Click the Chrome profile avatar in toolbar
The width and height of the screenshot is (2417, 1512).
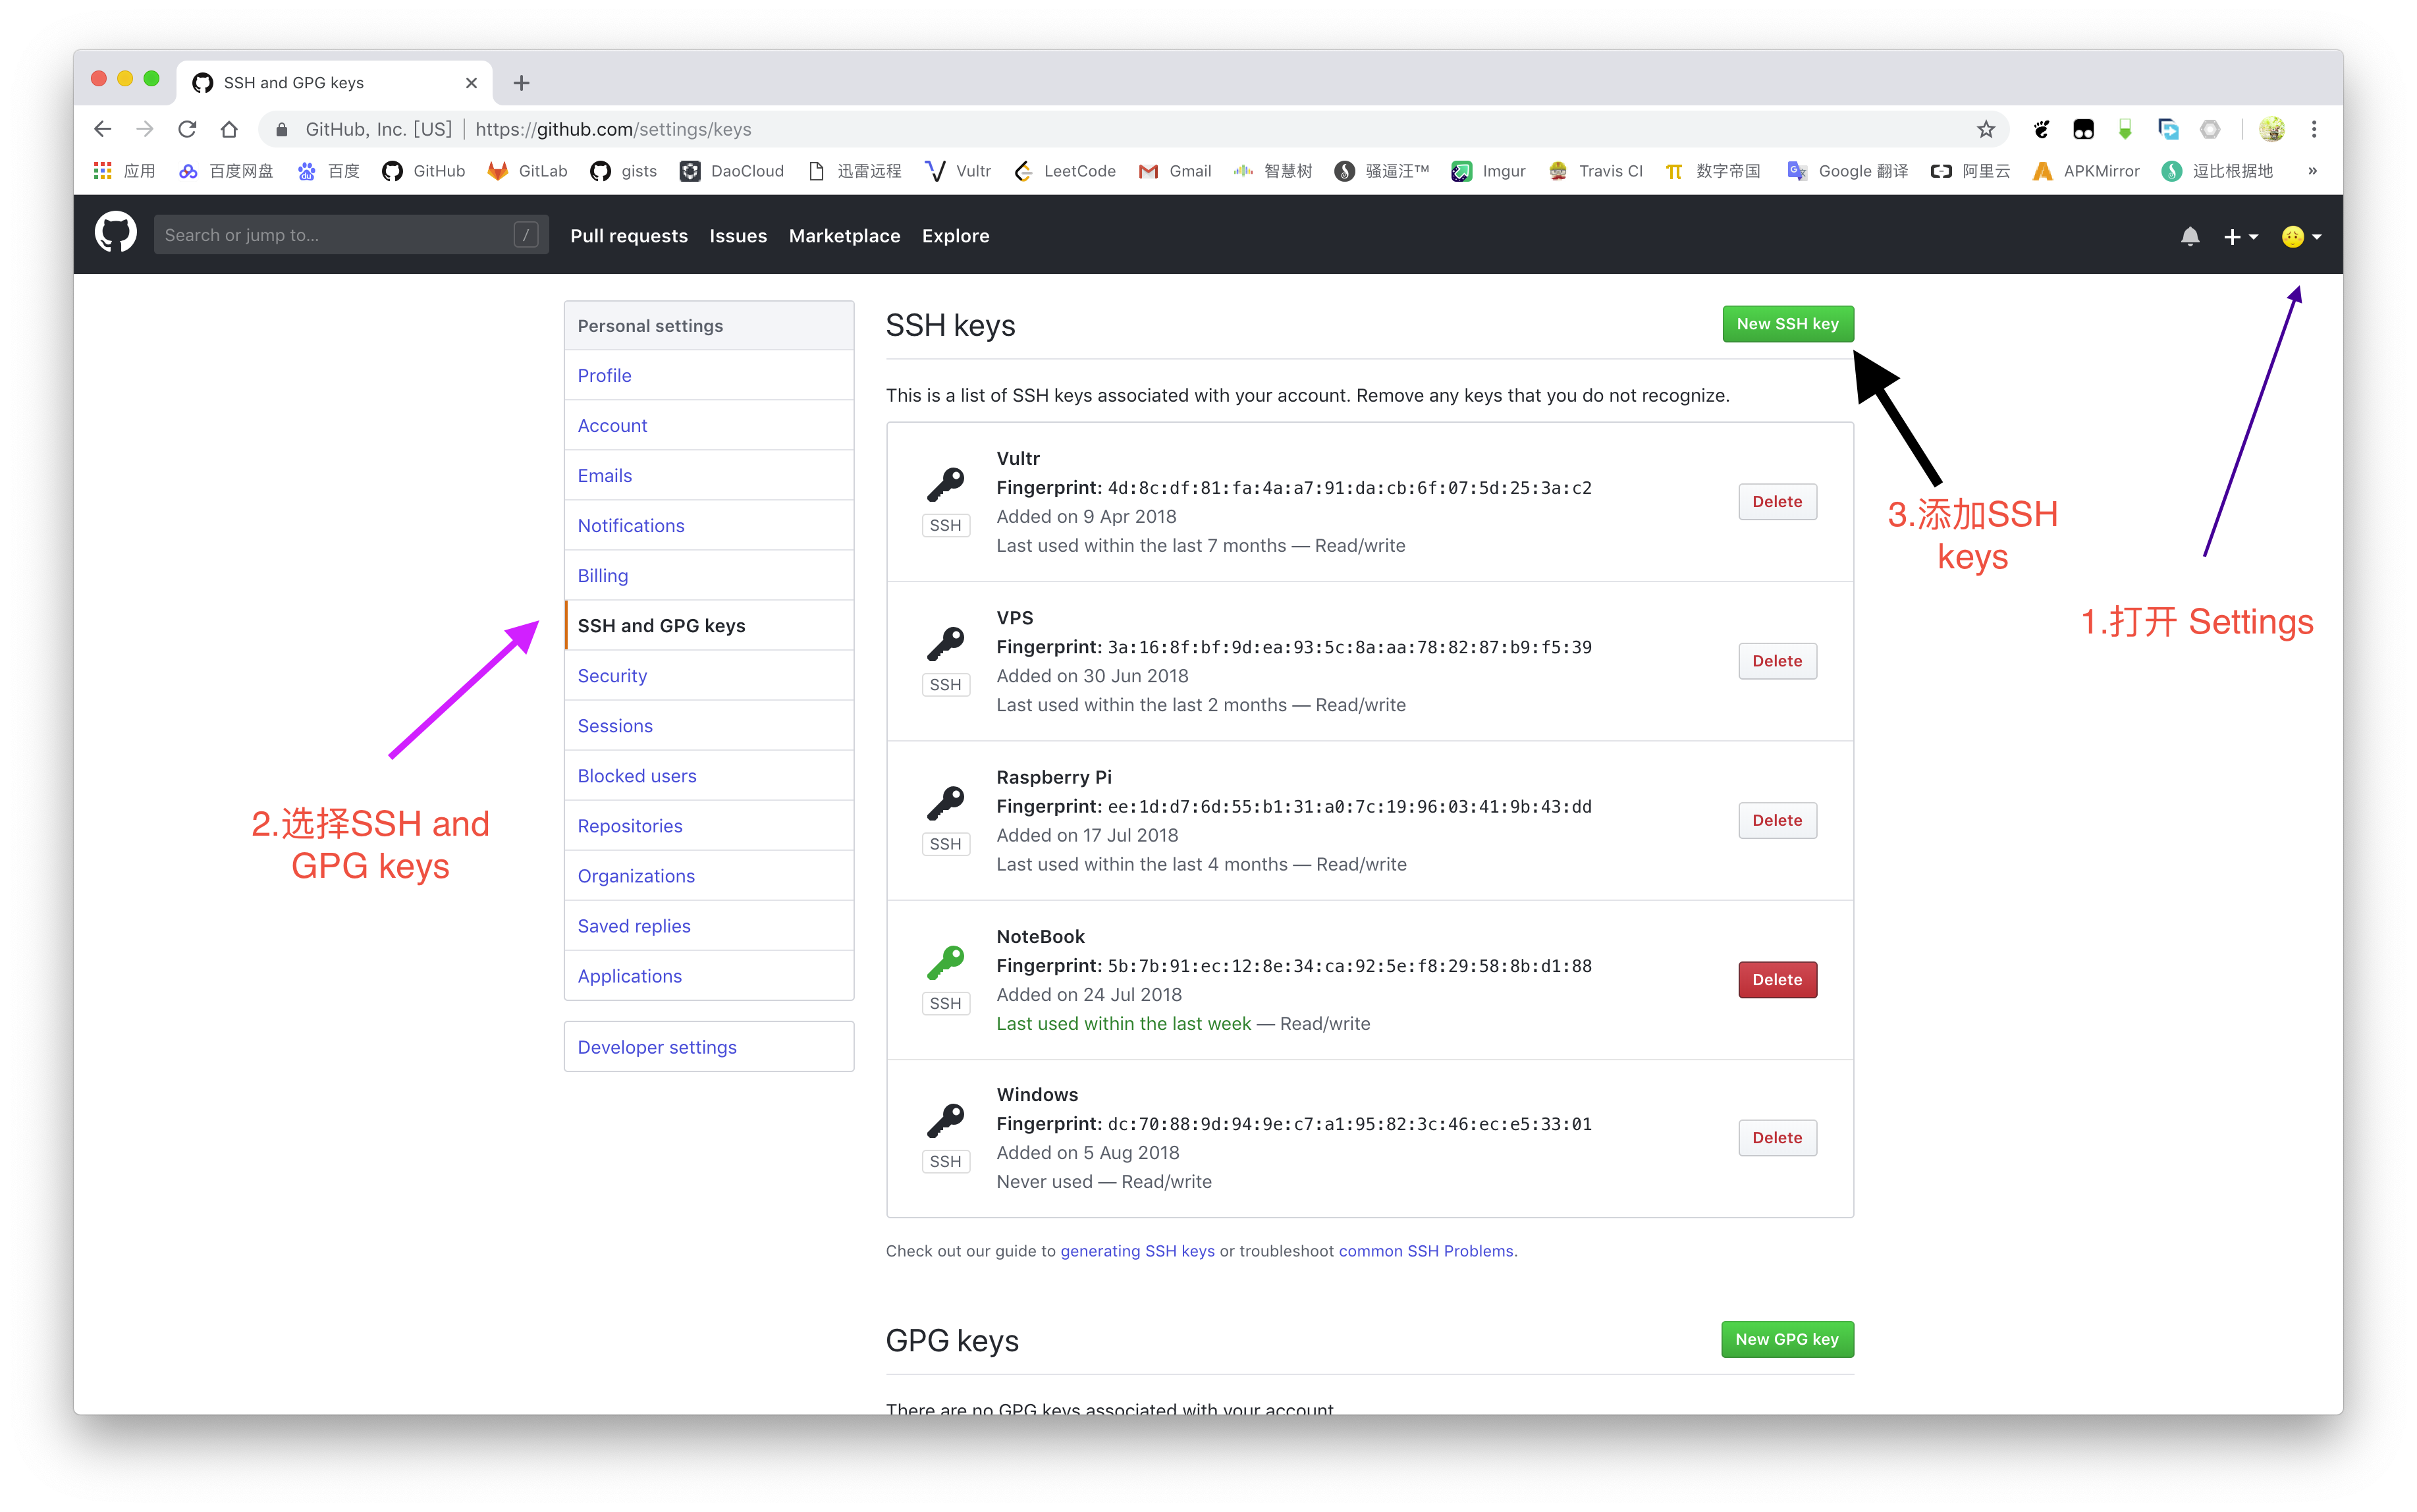[x=2272, y=129]
